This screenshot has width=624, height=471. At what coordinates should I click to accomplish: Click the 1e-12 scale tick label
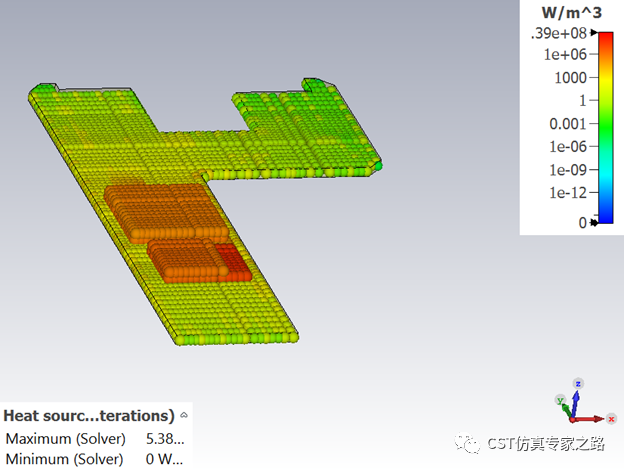coord(568,193)
